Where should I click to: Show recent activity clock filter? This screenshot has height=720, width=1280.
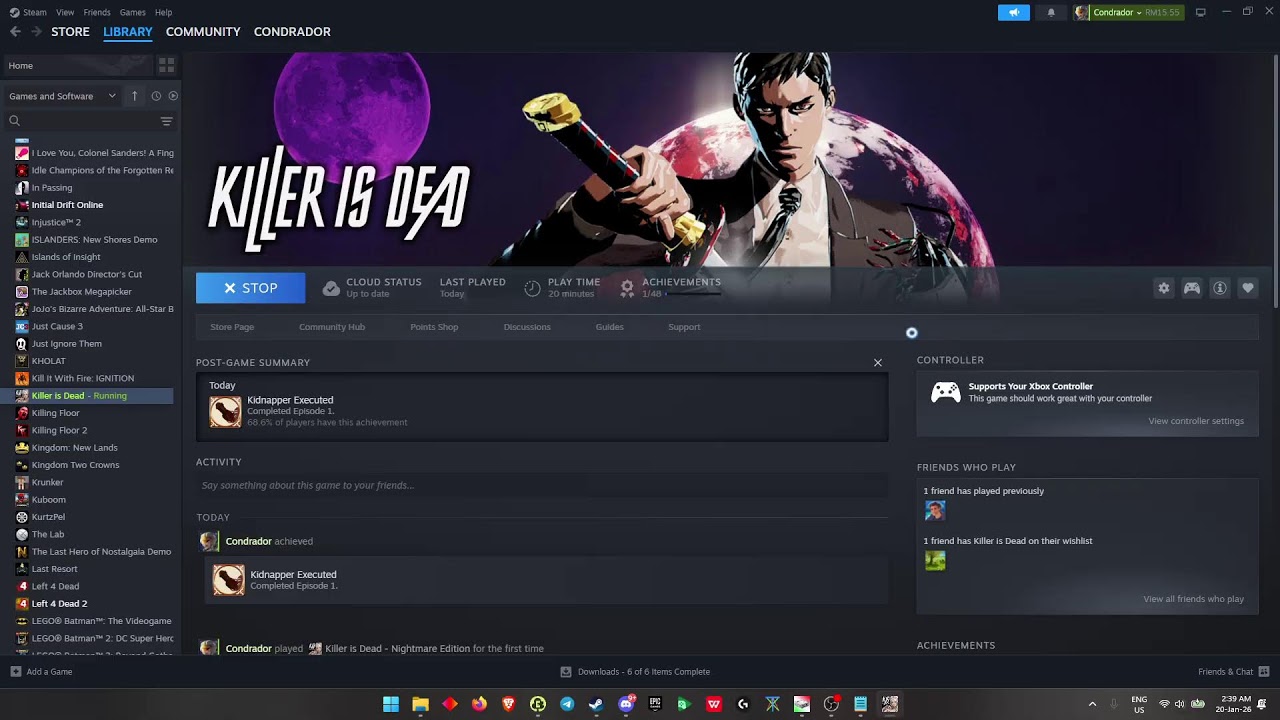[156, 96]
